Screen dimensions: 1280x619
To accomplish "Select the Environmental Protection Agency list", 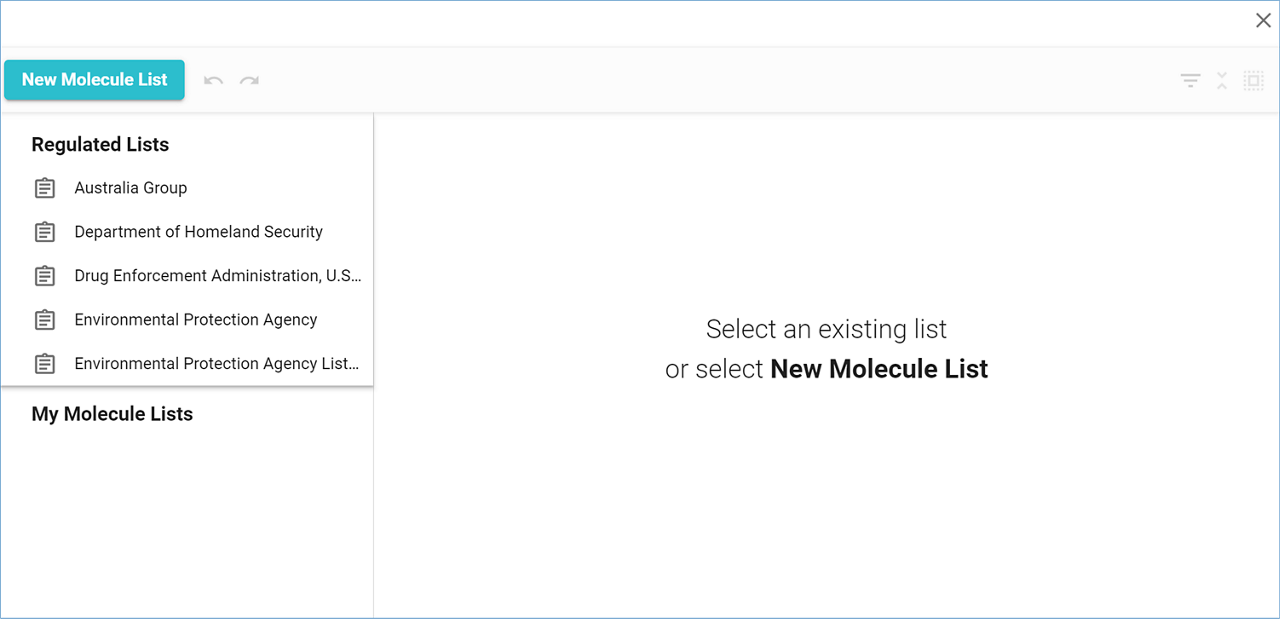I will pos(195,320).
